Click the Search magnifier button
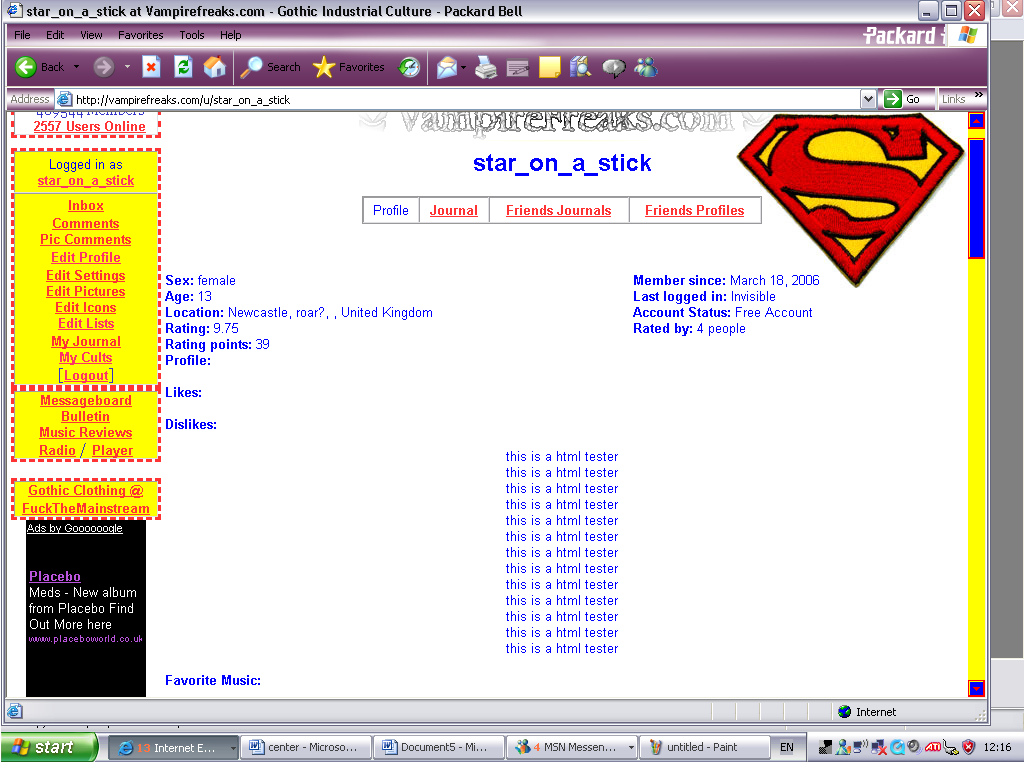Screen dimensions: 1024x768 pyautogui.click(x=270, y=67)
